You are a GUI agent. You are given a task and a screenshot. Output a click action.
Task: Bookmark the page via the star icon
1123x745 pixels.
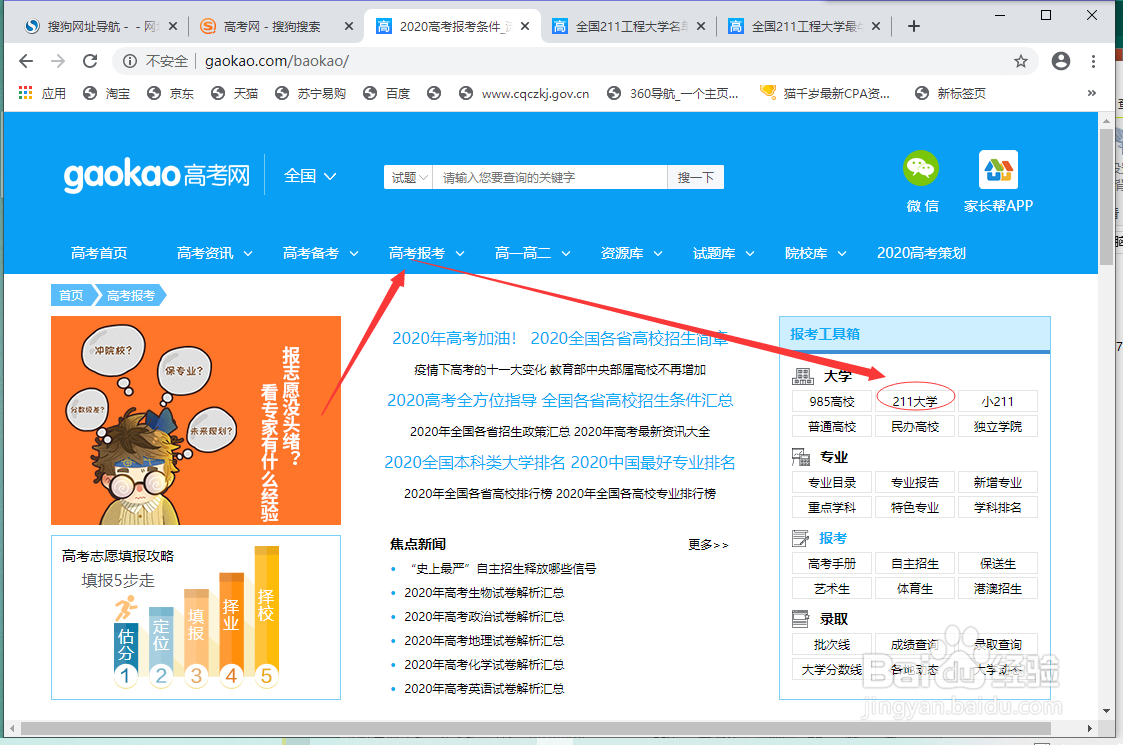pyautogui.click(x=1020, y=61)
